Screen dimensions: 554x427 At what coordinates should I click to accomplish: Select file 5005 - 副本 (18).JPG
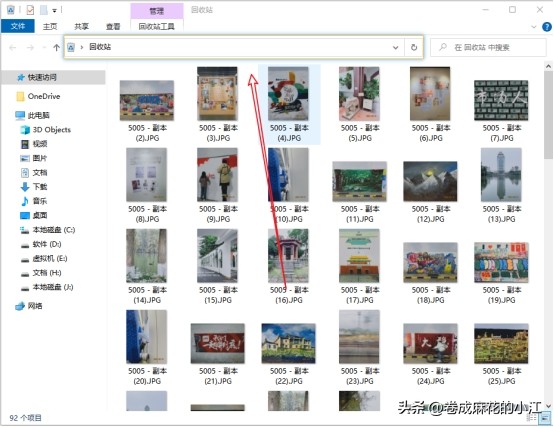pyautogui.click(x=430, y=273)
